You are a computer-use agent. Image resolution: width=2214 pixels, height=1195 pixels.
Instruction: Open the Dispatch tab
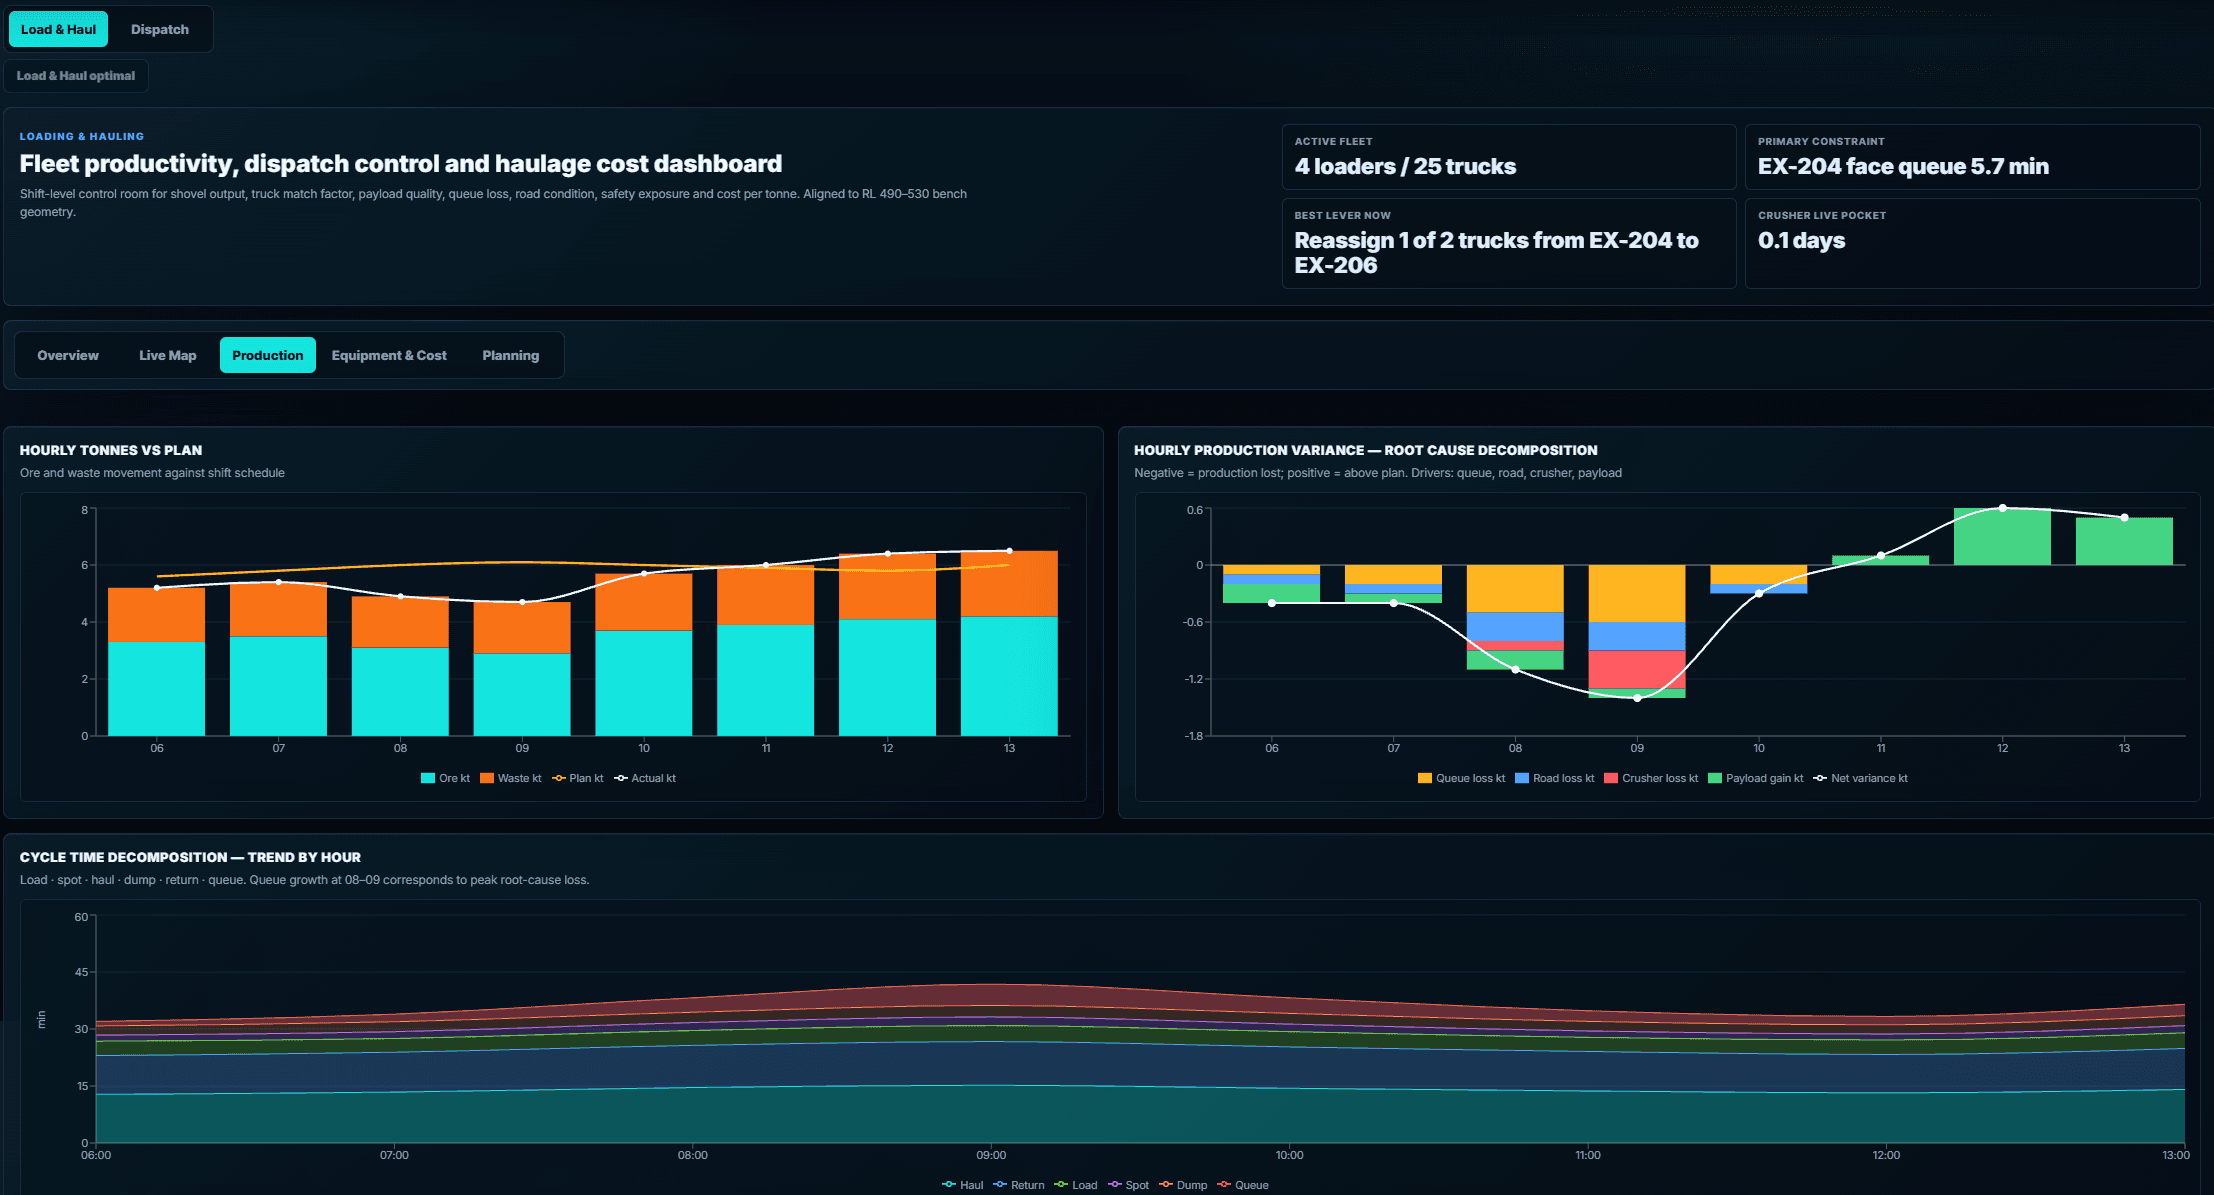click(x=160, y=29)
